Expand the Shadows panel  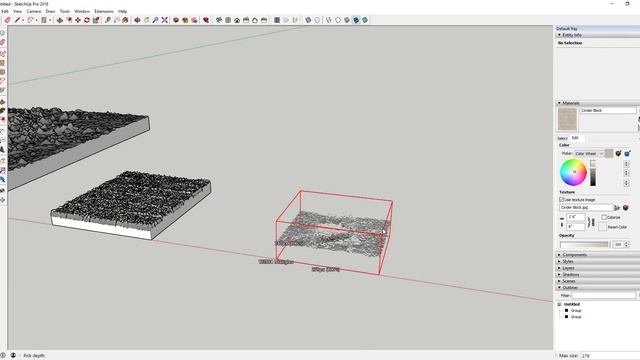coord(559,275)
